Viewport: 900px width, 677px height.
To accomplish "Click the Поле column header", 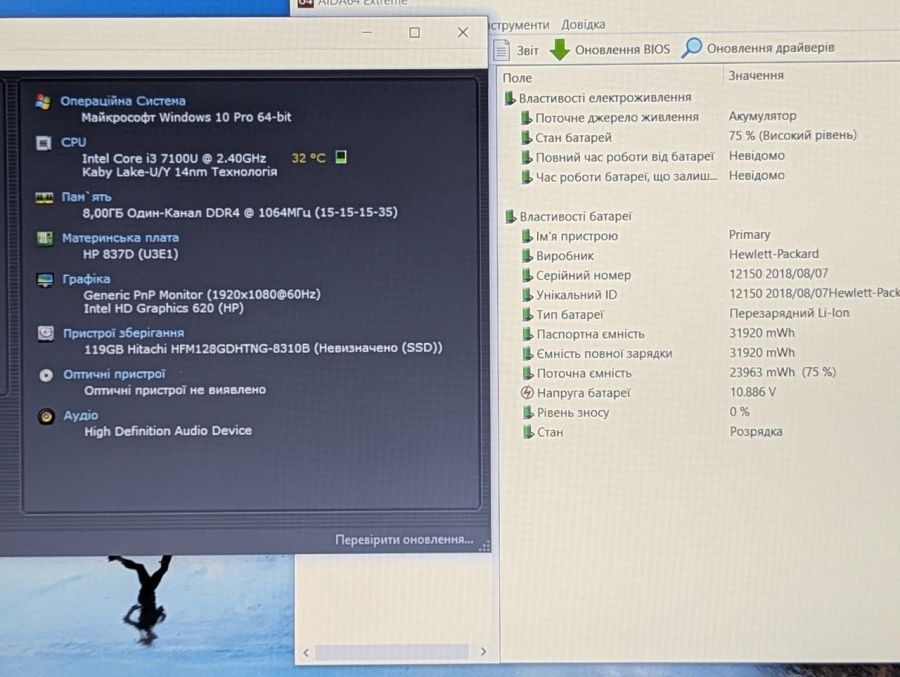I will pyautogui.click(x=517, y=78).
